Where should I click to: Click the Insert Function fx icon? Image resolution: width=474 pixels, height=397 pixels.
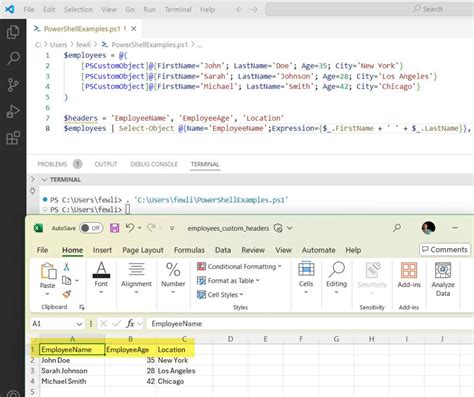click(130, 323)
